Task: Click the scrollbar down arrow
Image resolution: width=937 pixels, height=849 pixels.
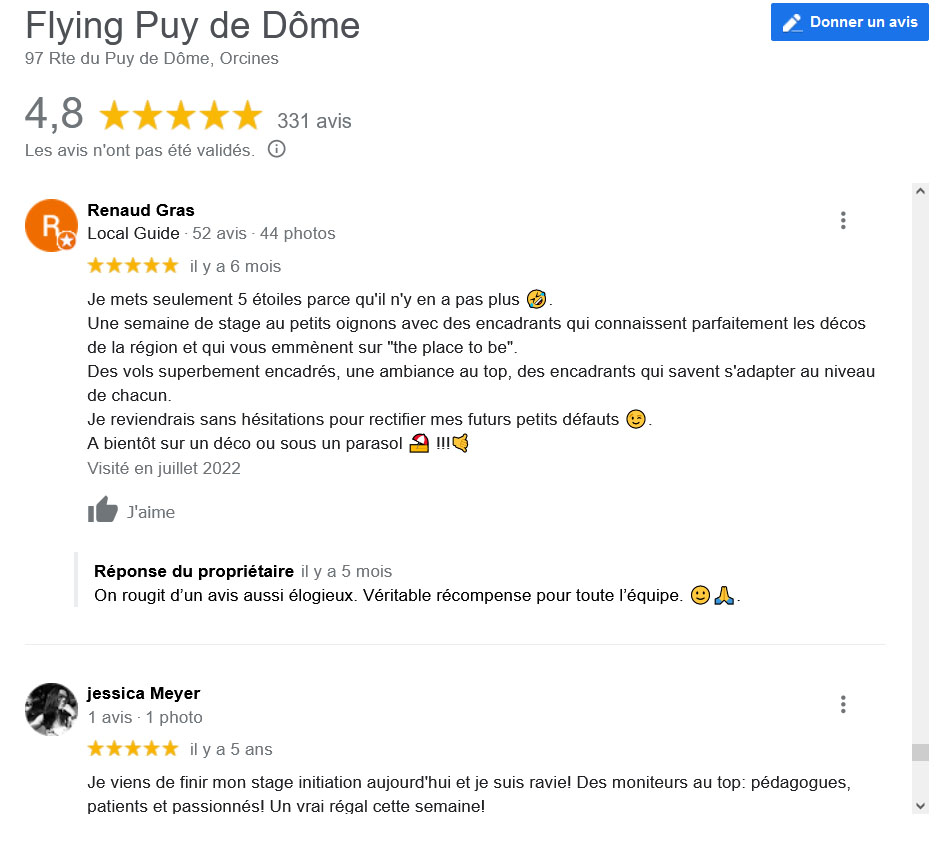Action: pos(920,806)
